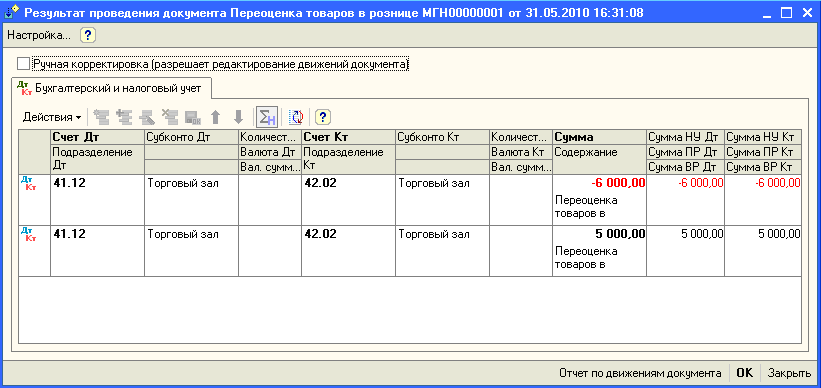This screenshot has width=821, height=388.
Task: Click Переоценка товаров в in the second row
Action: pyautogui.click(x=586, y=258)
